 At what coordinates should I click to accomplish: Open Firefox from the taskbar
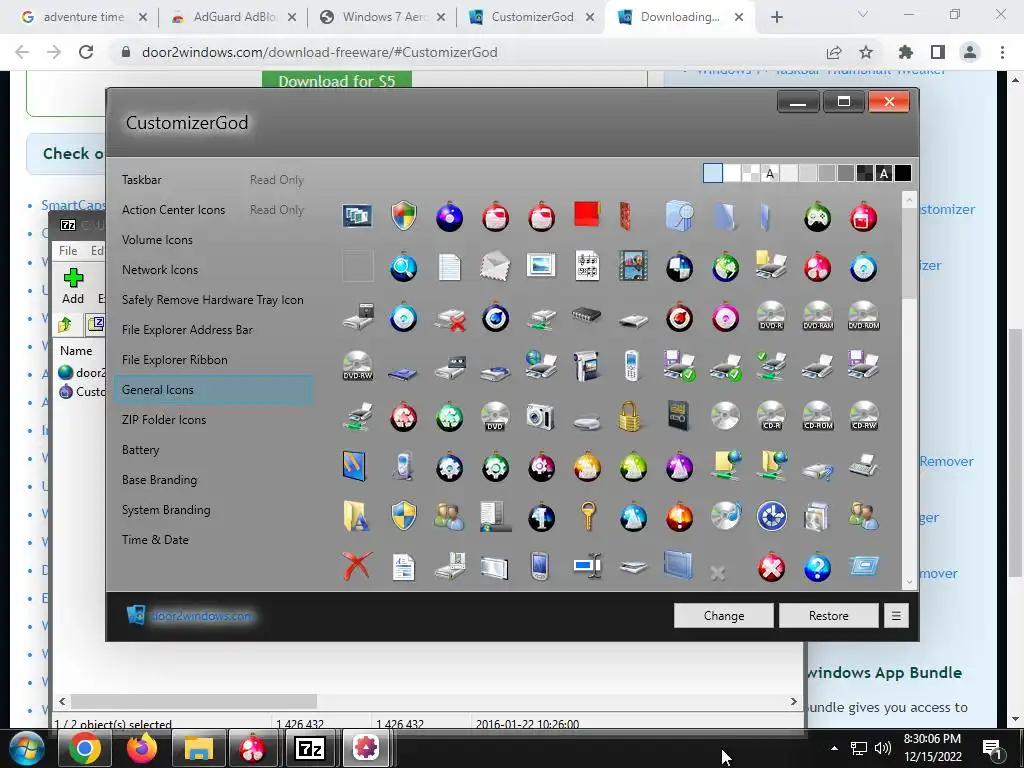click(x=142, y=748)
